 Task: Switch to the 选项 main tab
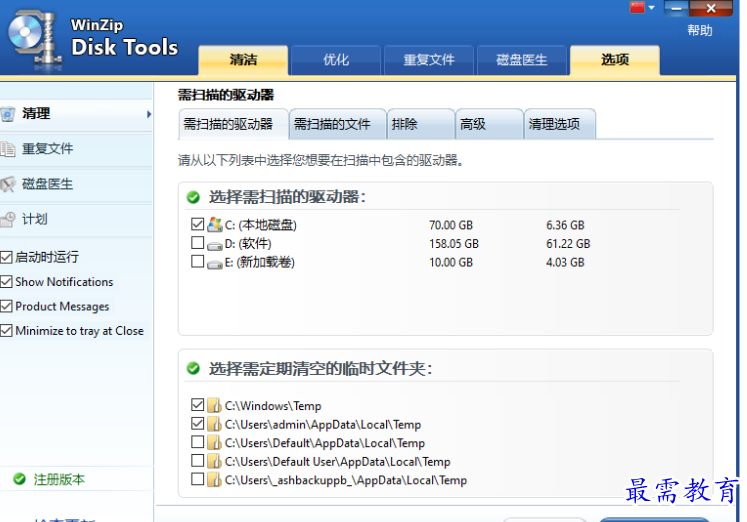(615, 60)
